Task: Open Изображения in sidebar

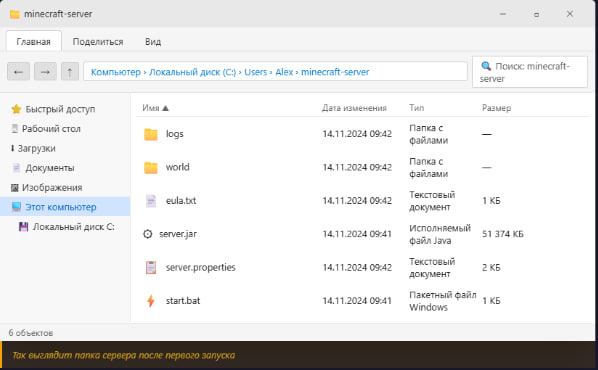Action: pyautogui.click(x=65, y=188)
